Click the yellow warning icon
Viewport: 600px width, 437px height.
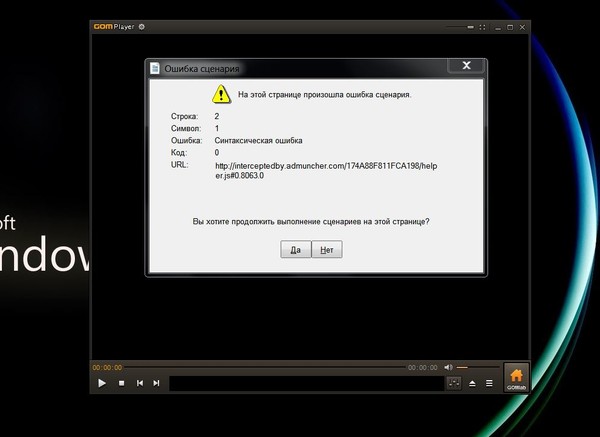coord(221,95)
